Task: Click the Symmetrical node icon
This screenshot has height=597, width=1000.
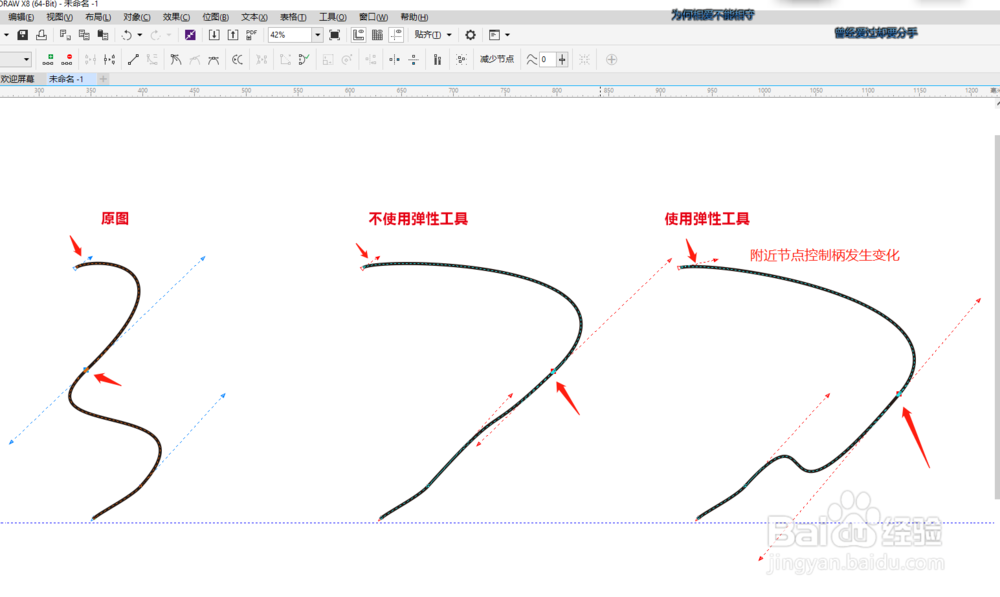Action: click(213, 59)
